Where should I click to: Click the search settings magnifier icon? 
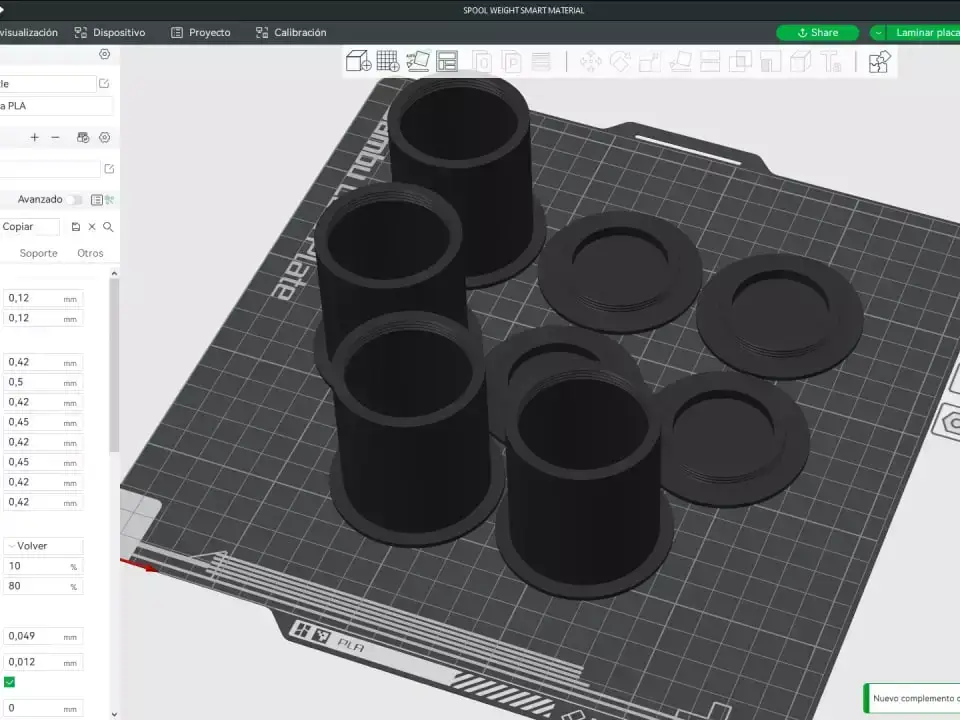108,227
